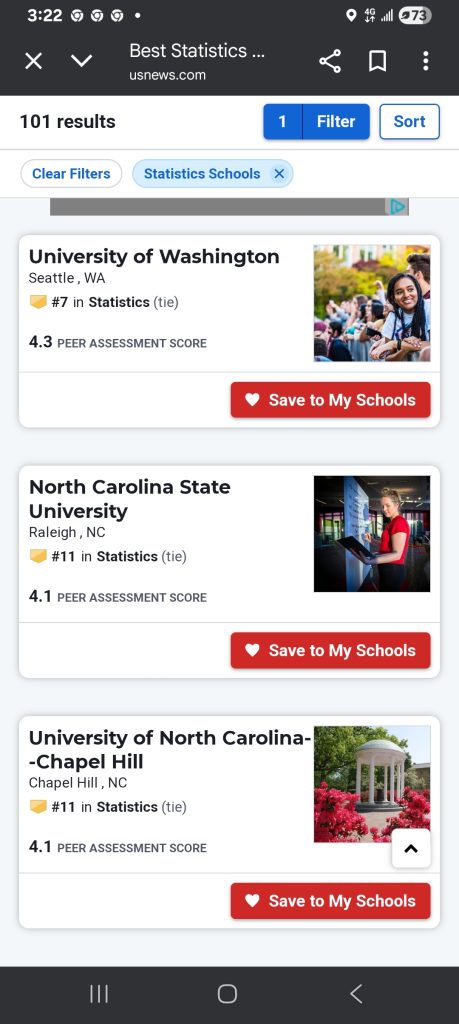Save University of Washington to My Schools
Viewport: 459px width, 1024px height.
[330, 400]
